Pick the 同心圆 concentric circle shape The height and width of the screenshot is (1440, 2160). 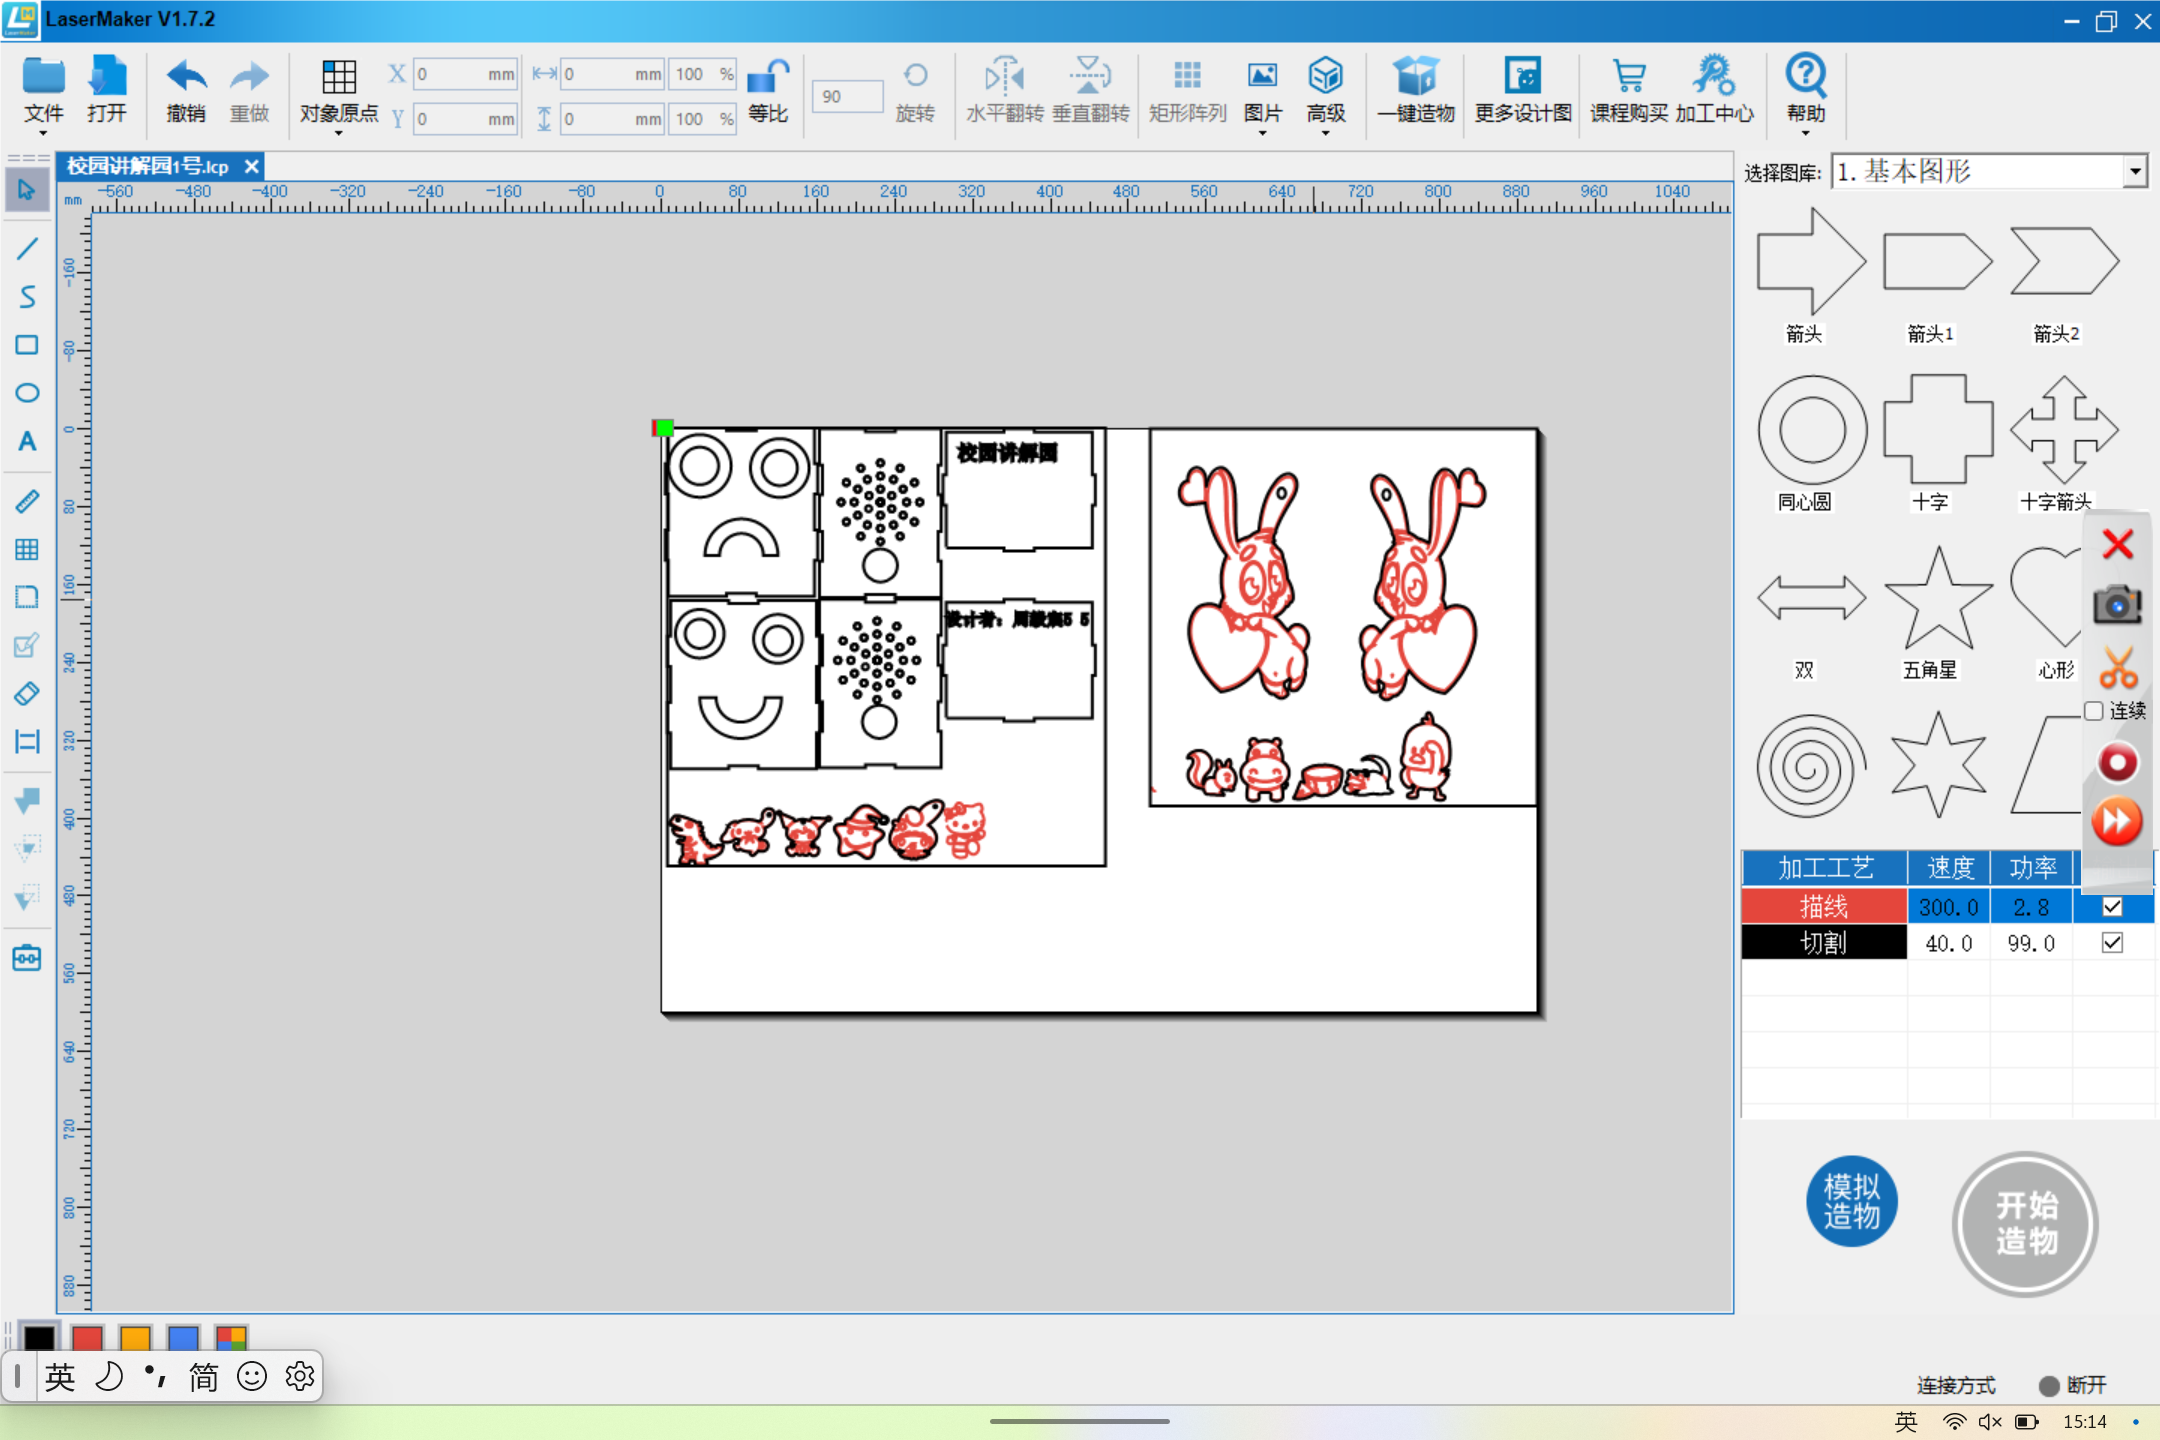coord(1811,430)
